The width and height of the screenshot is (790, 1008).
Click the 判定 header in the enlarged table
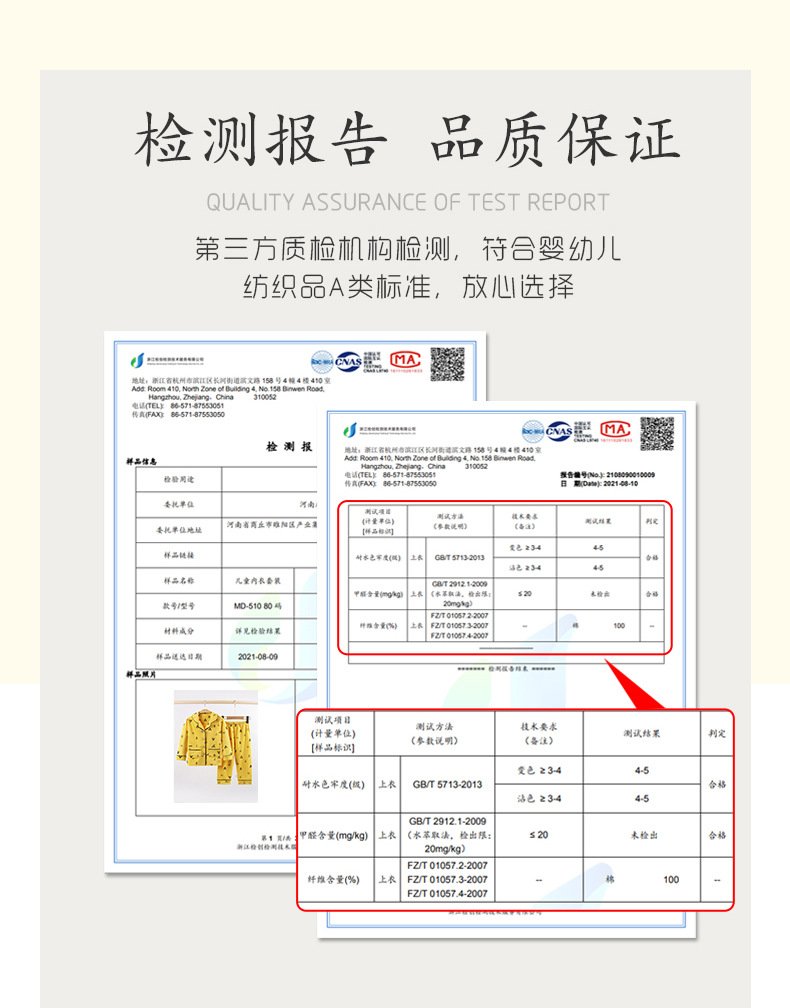pos(717,734)
